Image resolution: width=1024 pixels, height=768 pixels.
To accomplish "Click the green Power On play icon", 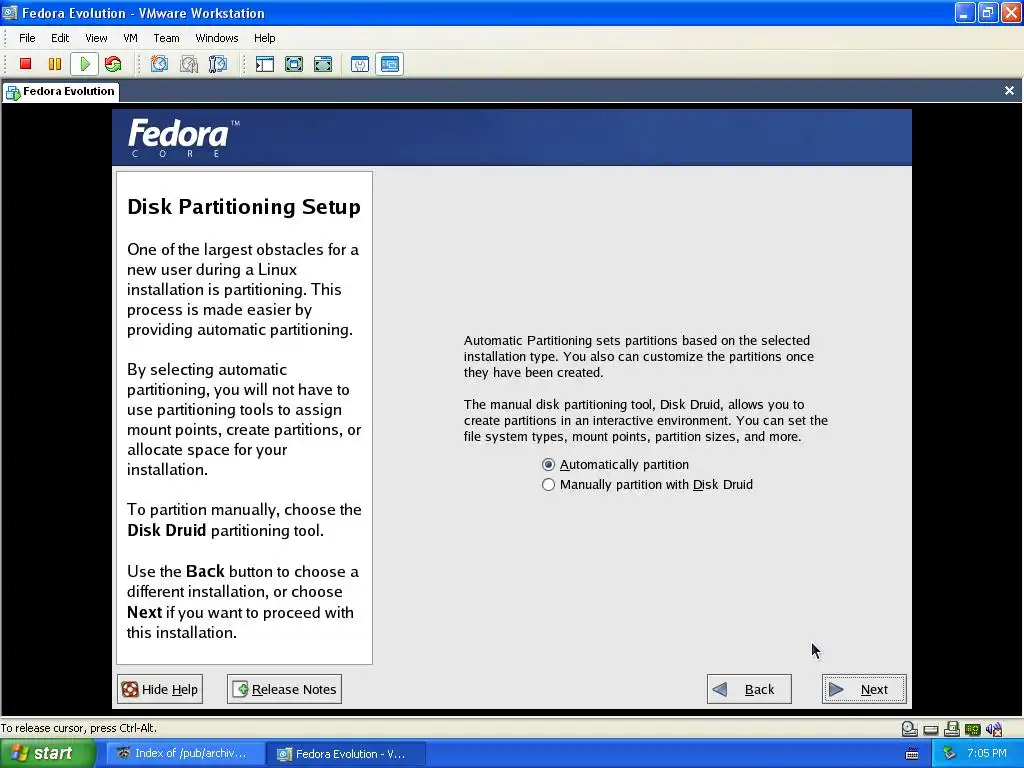I will [85, 64].
